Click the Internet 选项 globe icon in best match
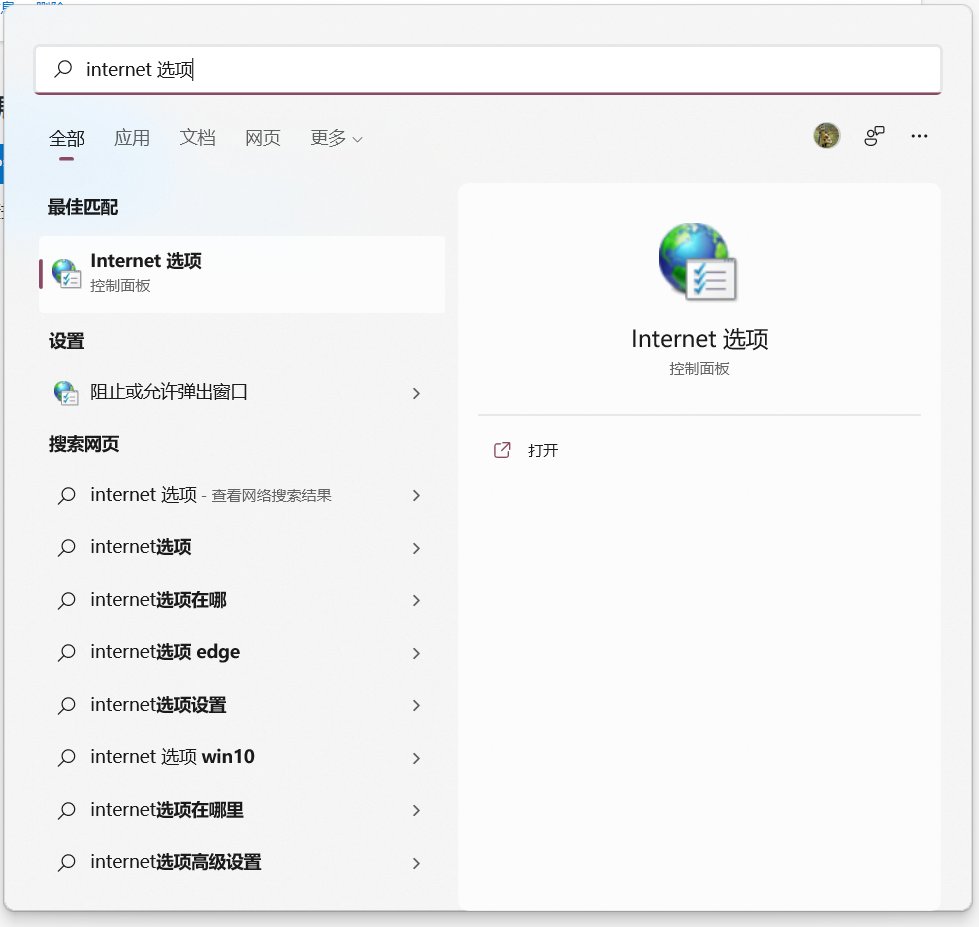 65,273
